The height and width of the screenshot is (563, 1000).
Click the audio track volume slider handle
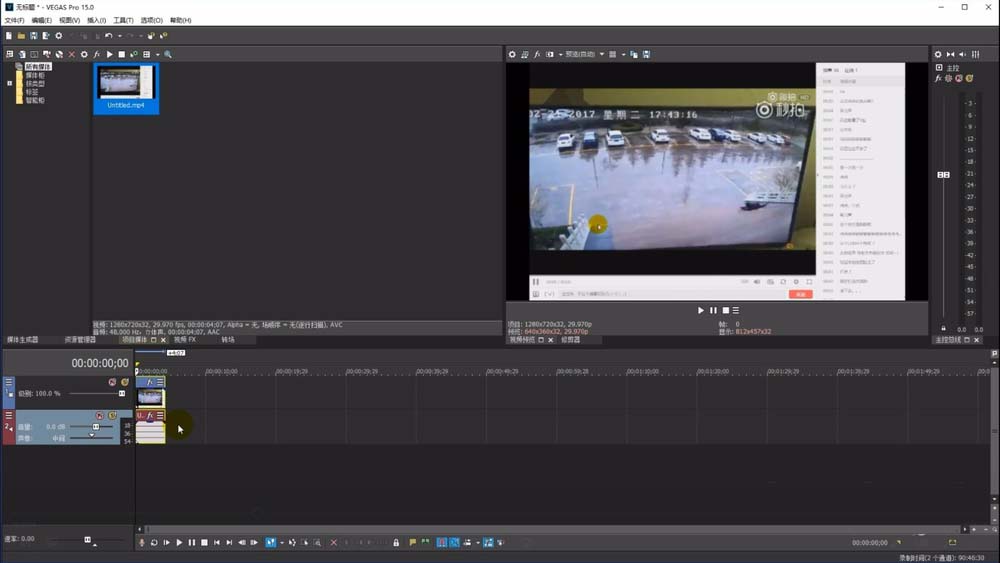click(96, 426)
